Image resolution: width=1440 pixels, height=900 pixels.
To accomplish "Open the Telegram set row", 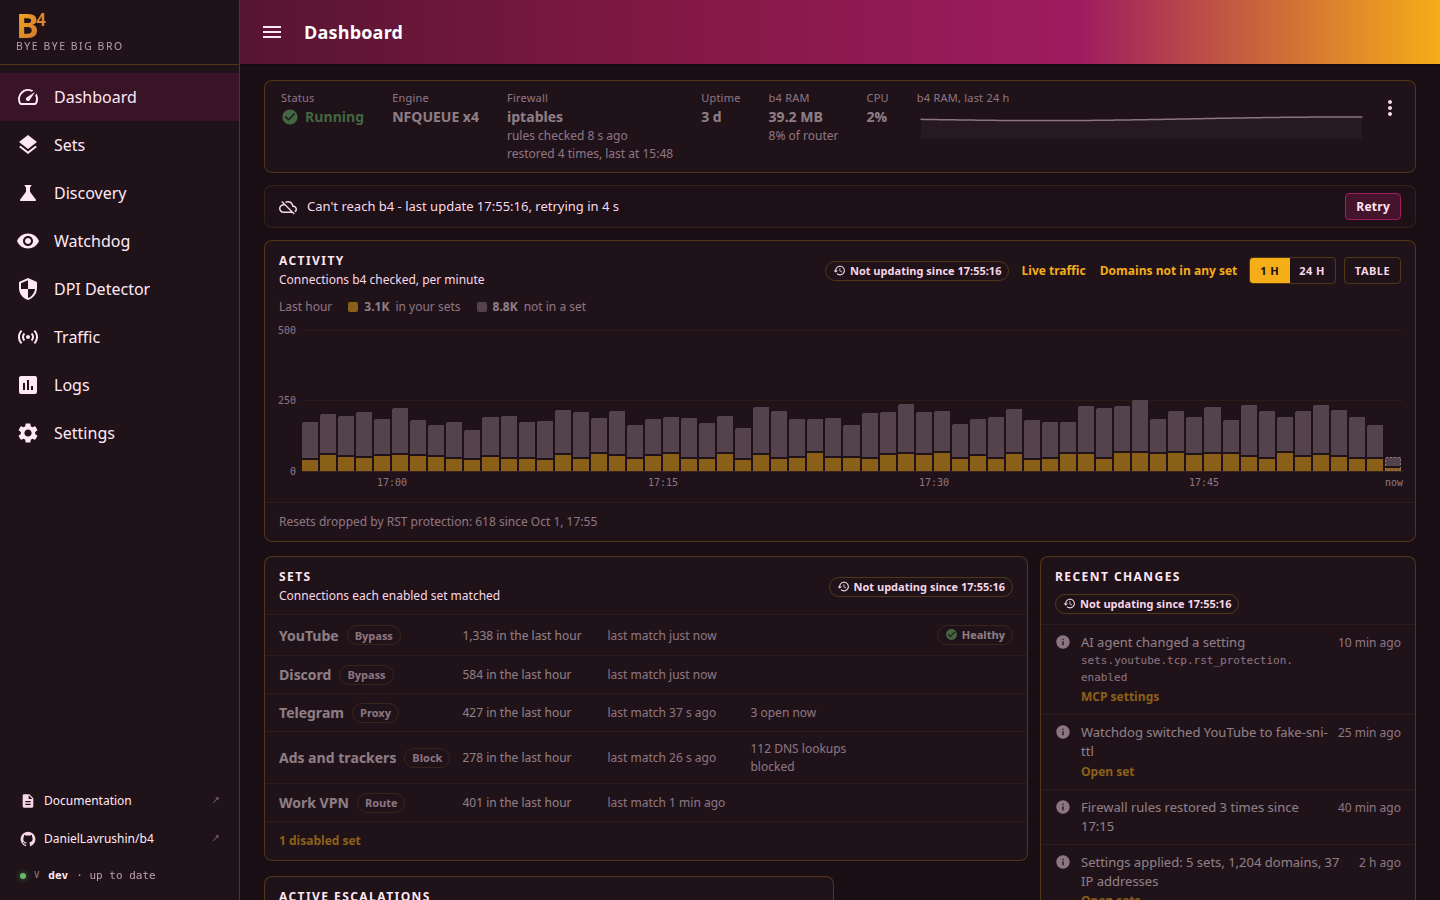I will 646,713.
